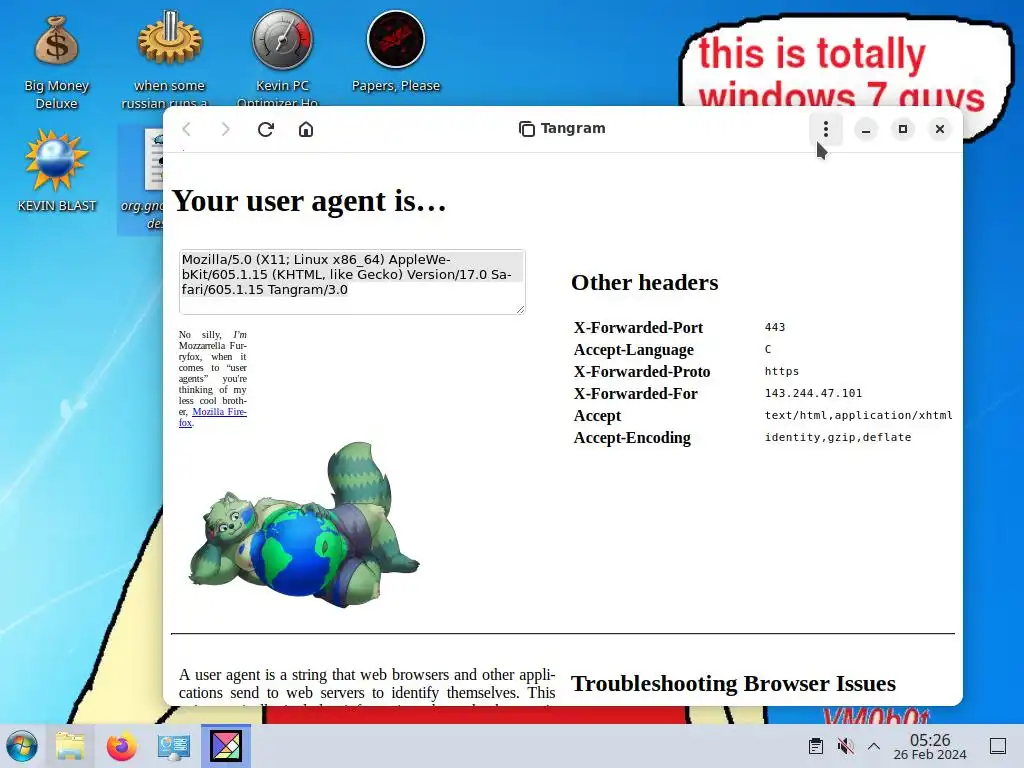
Task: Open Papers, Please desktop icon
Action: (x=396, y=52)
